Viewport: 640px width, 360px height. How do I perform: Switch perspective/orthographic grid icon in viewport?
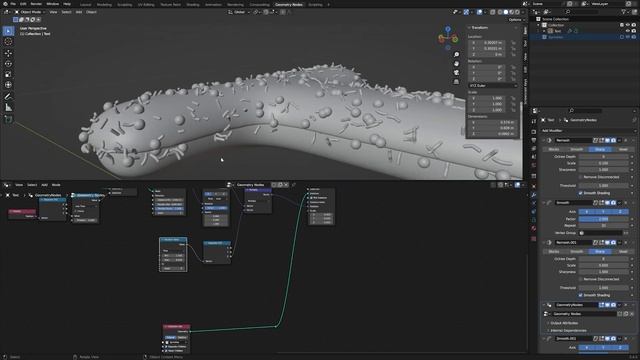tap(456, 82)
